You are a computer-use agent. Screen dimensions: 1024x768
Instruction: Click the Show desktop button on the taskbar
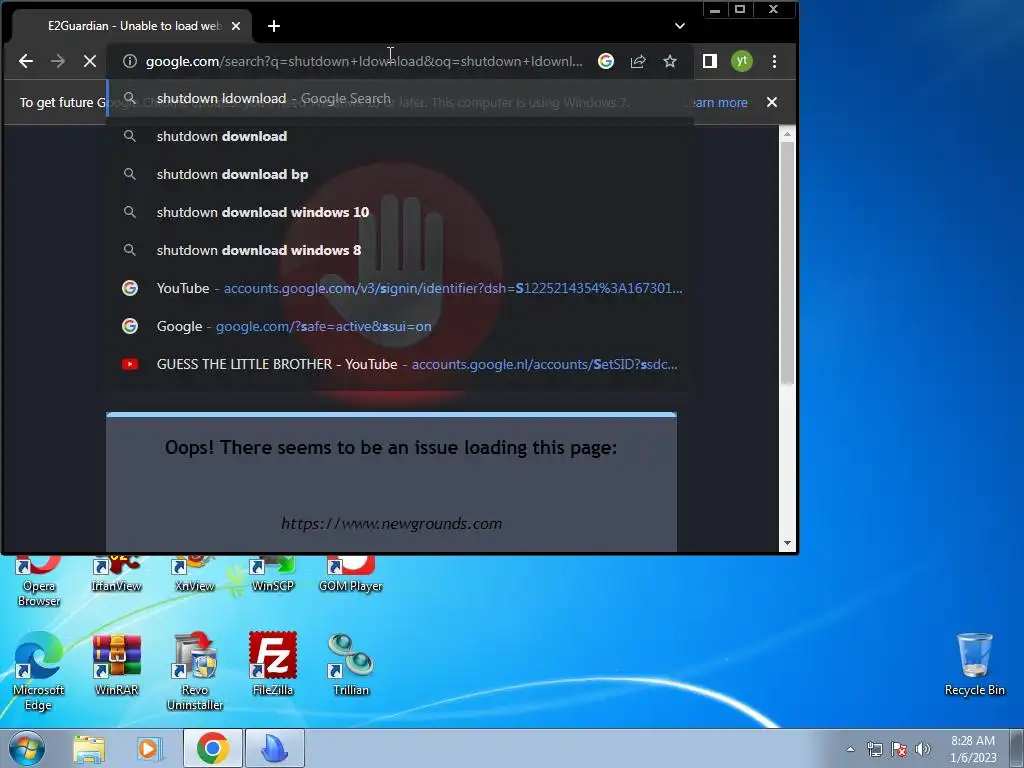click(x=1017, y=748)
